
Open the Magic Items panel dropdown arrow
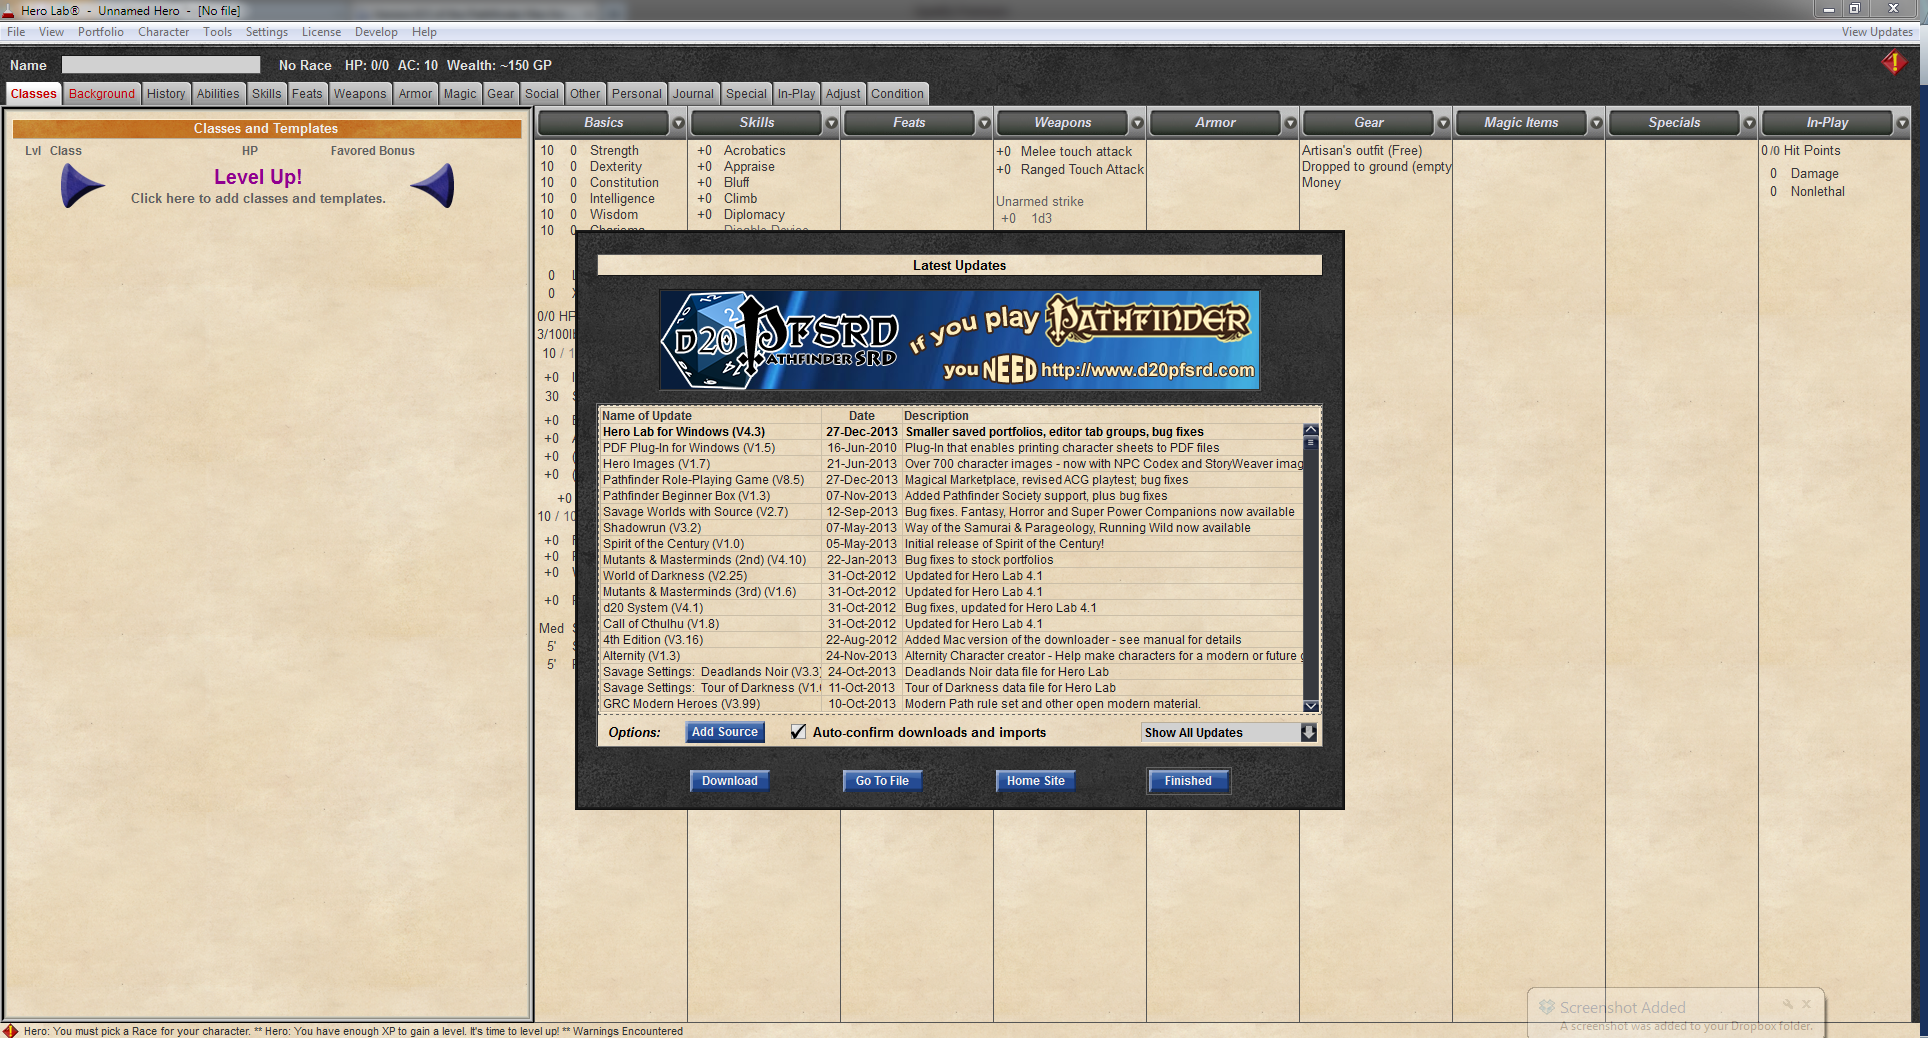coord(1596,123)
